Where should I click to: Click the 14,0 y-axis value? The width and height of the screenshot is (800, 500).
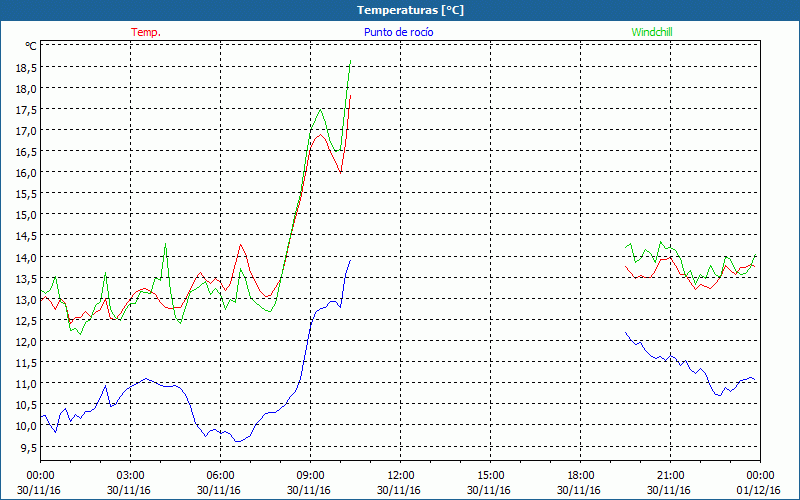[x=26, y=257]
